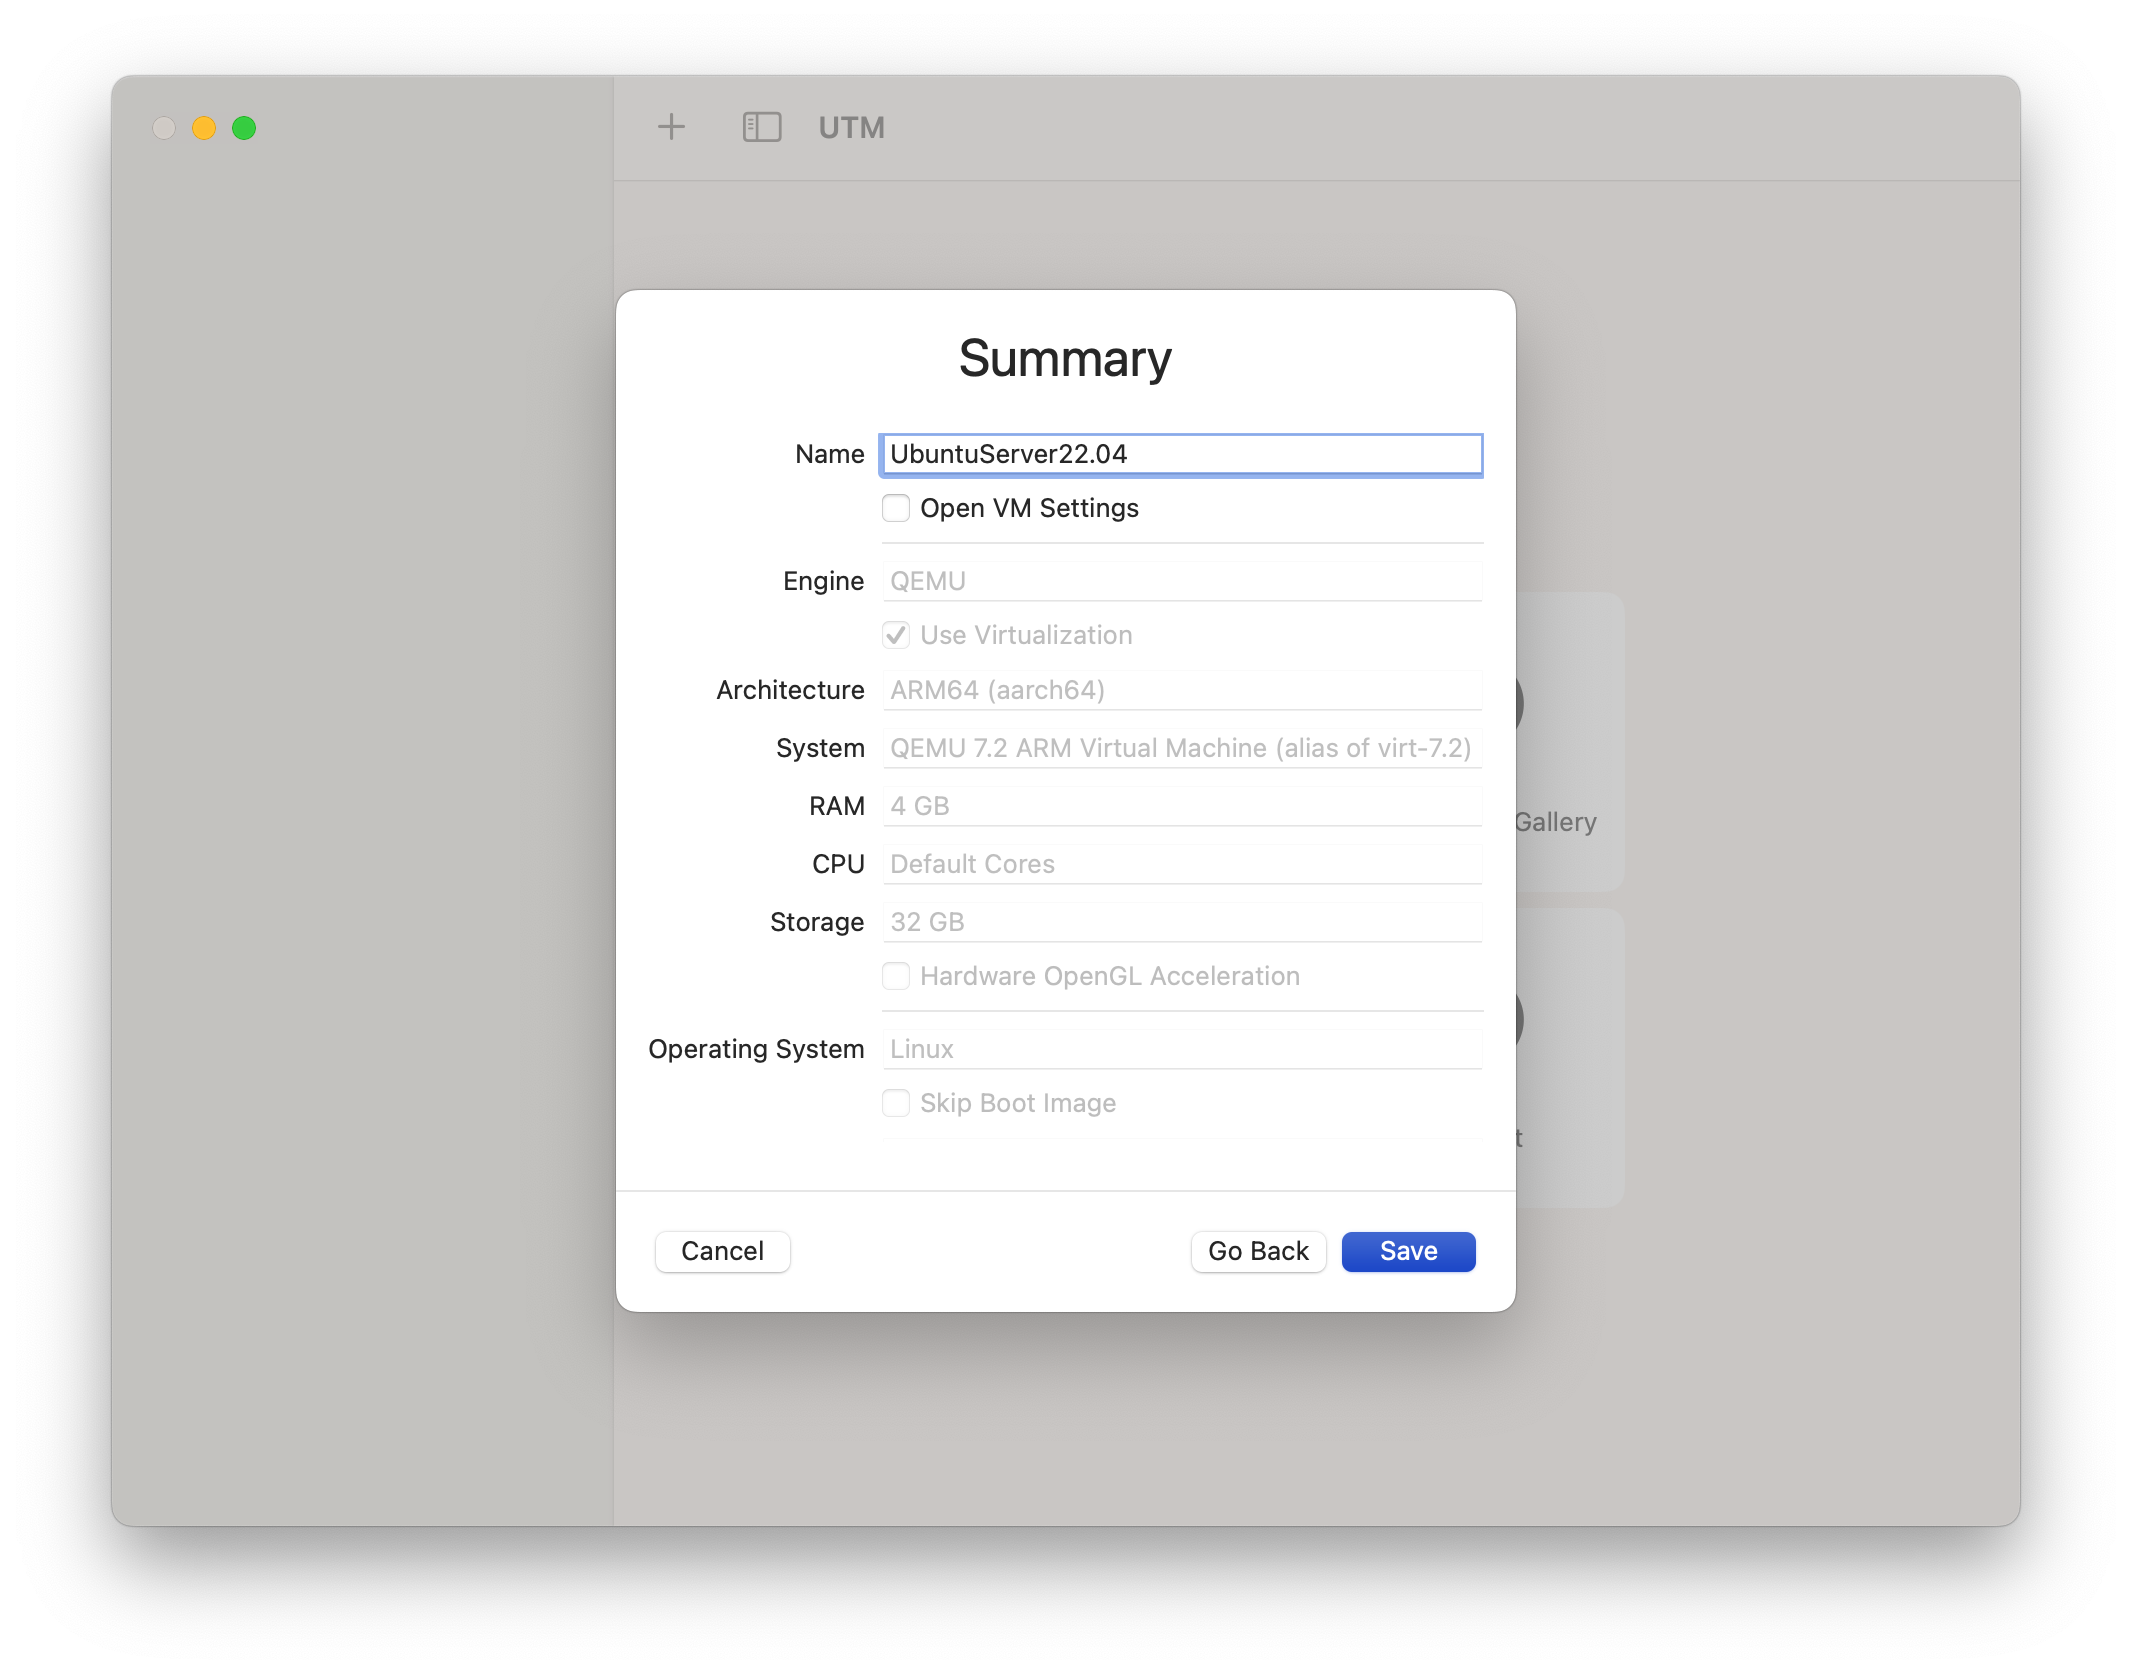Image resolution: width=2132 pixels, height=1674 pixels.
Task: Click the Operating System field showing Linux
Action: [1181, 1049]
